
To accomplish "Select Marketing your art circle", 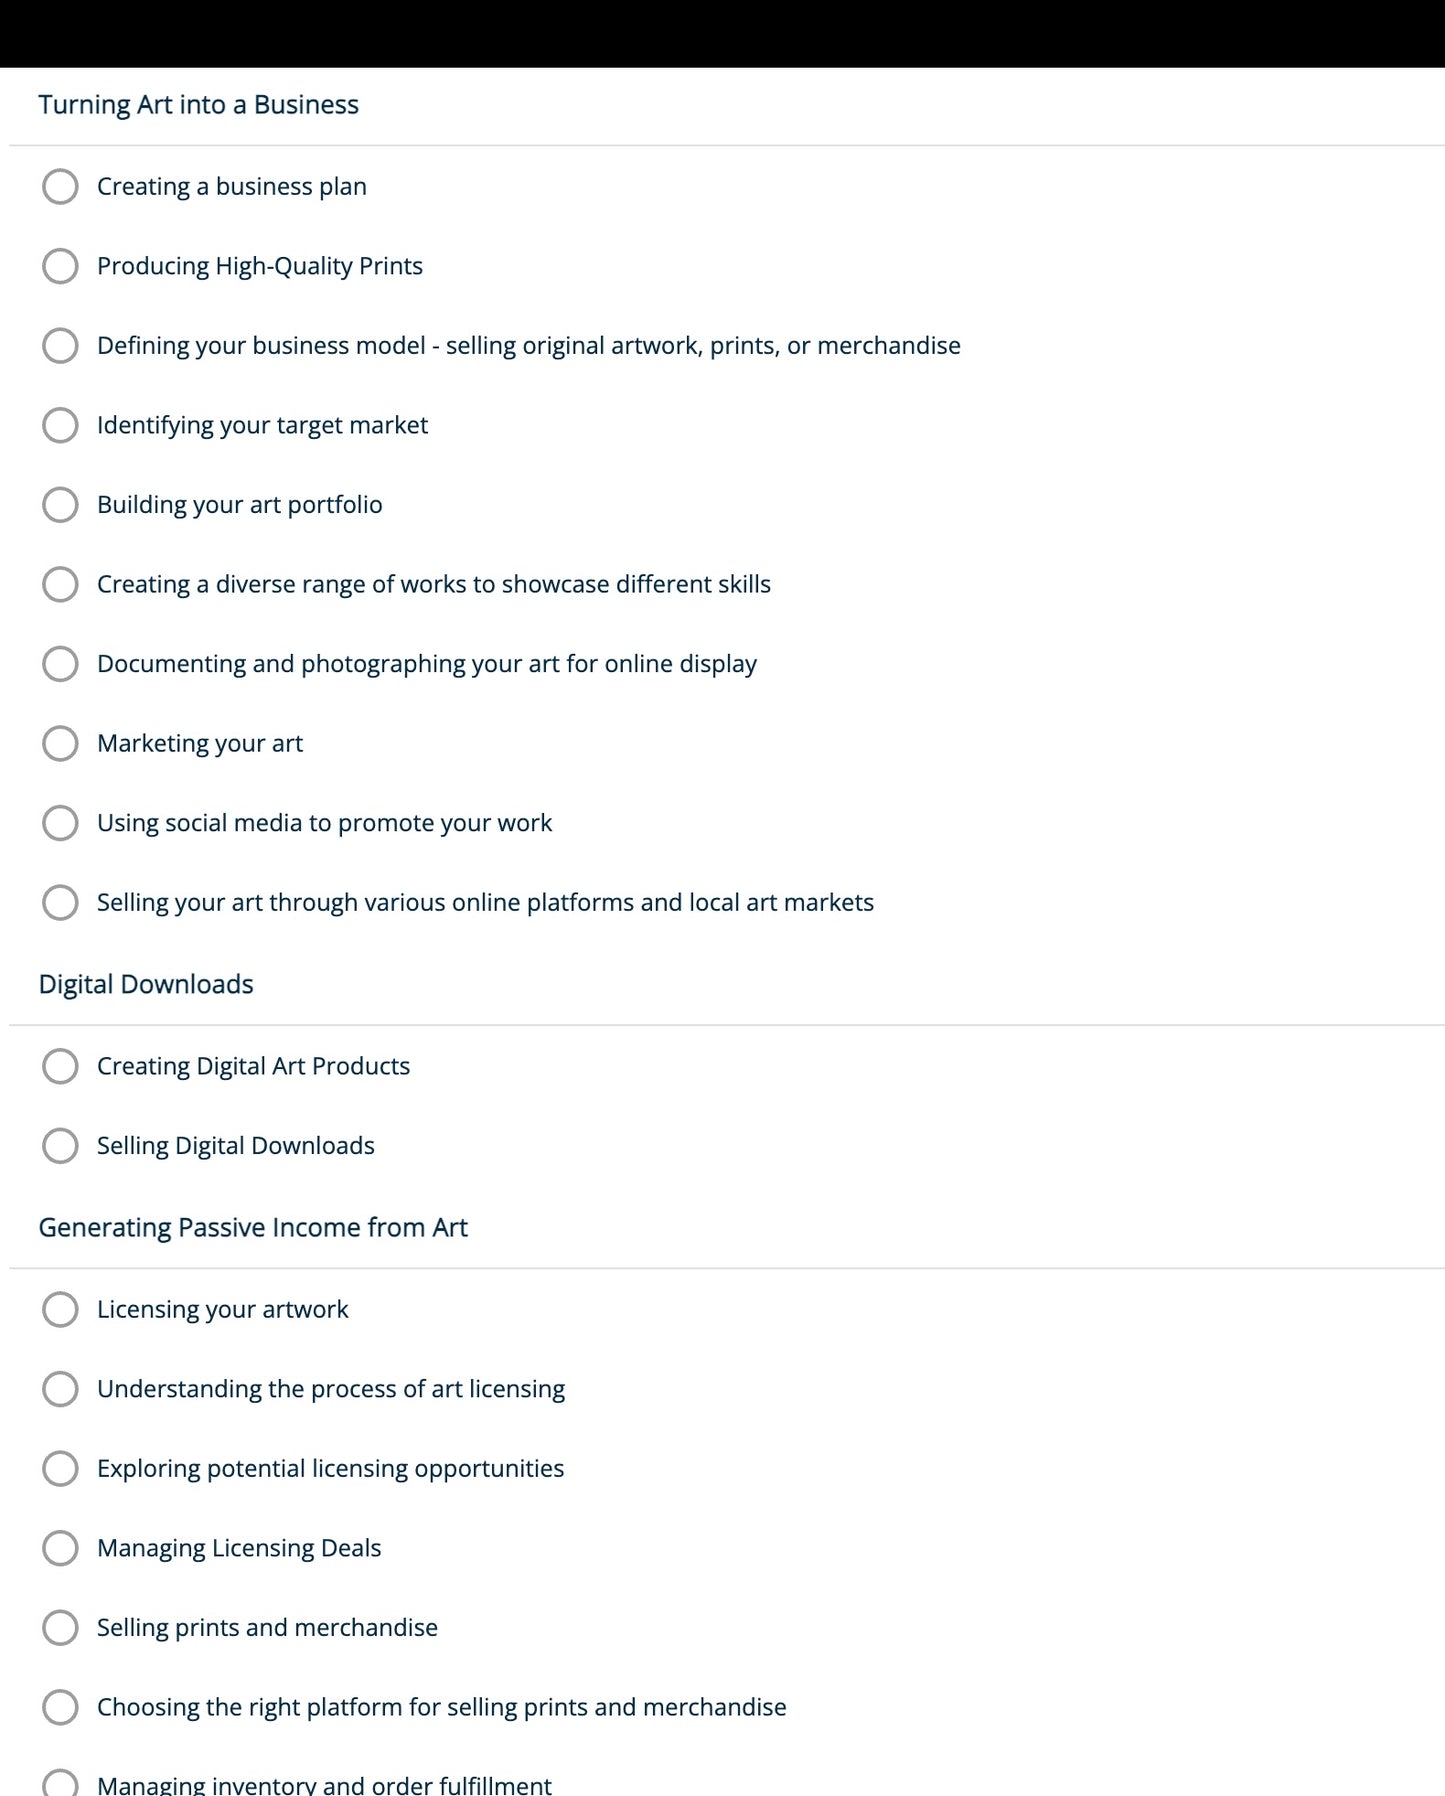I will (x=60, y=743).
